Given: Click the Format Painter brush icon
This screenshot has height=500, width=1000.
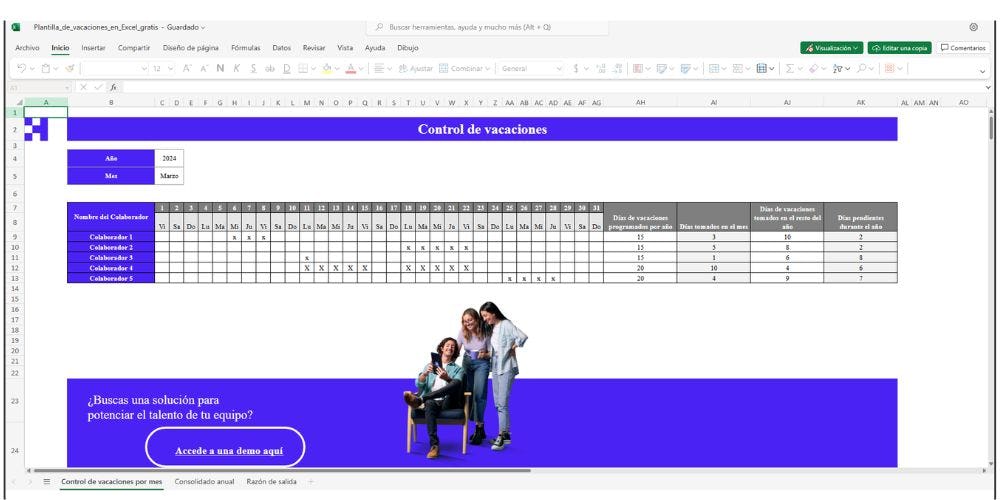Looking at the screenshot, I should click(70, 68).
